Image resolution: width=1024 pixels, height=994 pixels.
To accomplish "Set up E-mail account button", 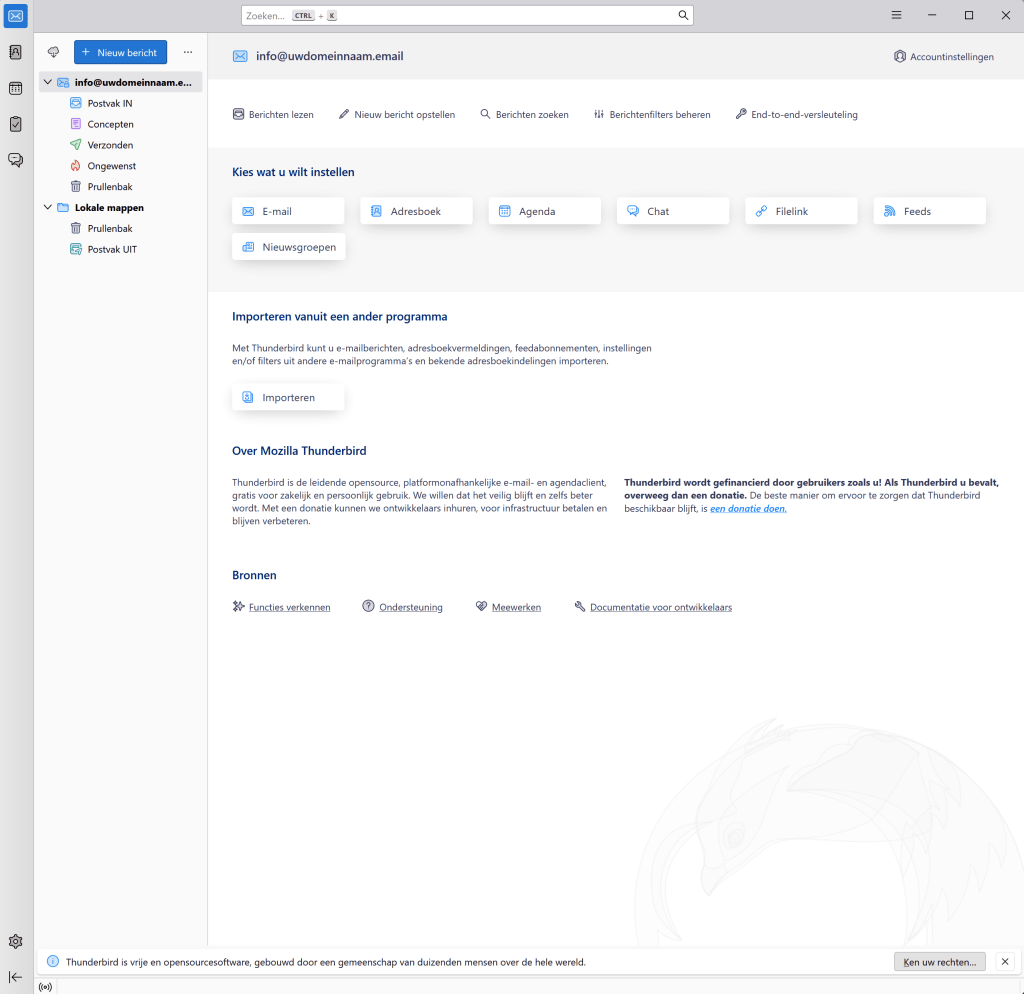I will pyautogui.click(x=288, y=211).
